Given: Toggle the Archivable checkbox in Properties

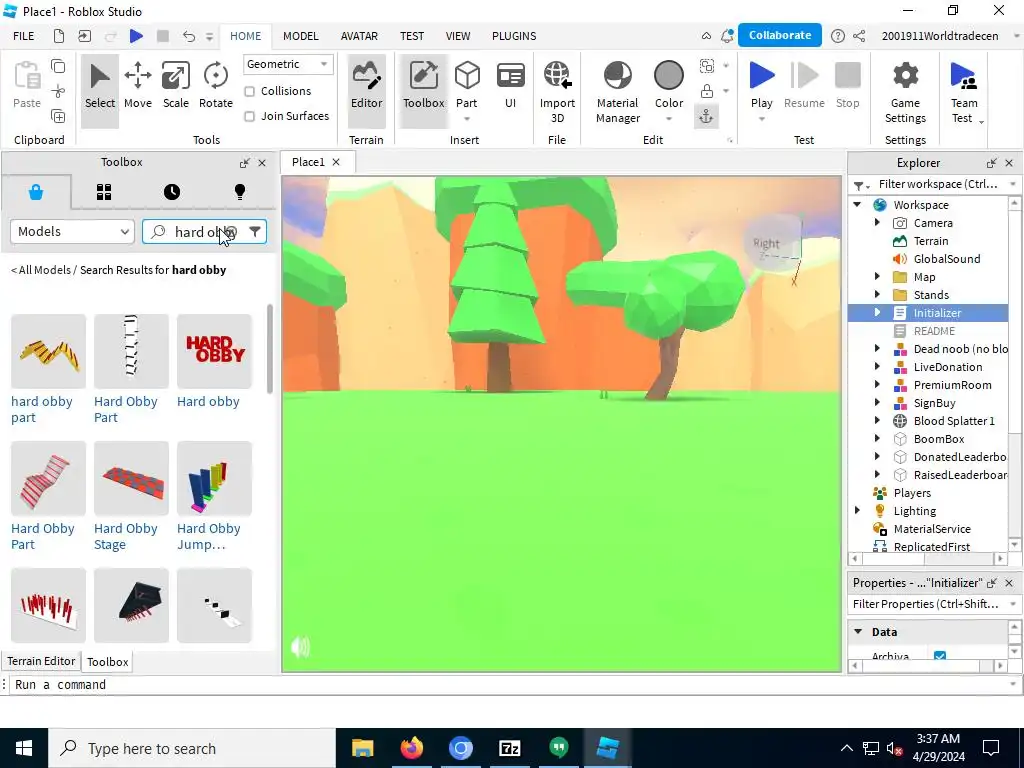Looking at the screenshot, I should 940,656.
